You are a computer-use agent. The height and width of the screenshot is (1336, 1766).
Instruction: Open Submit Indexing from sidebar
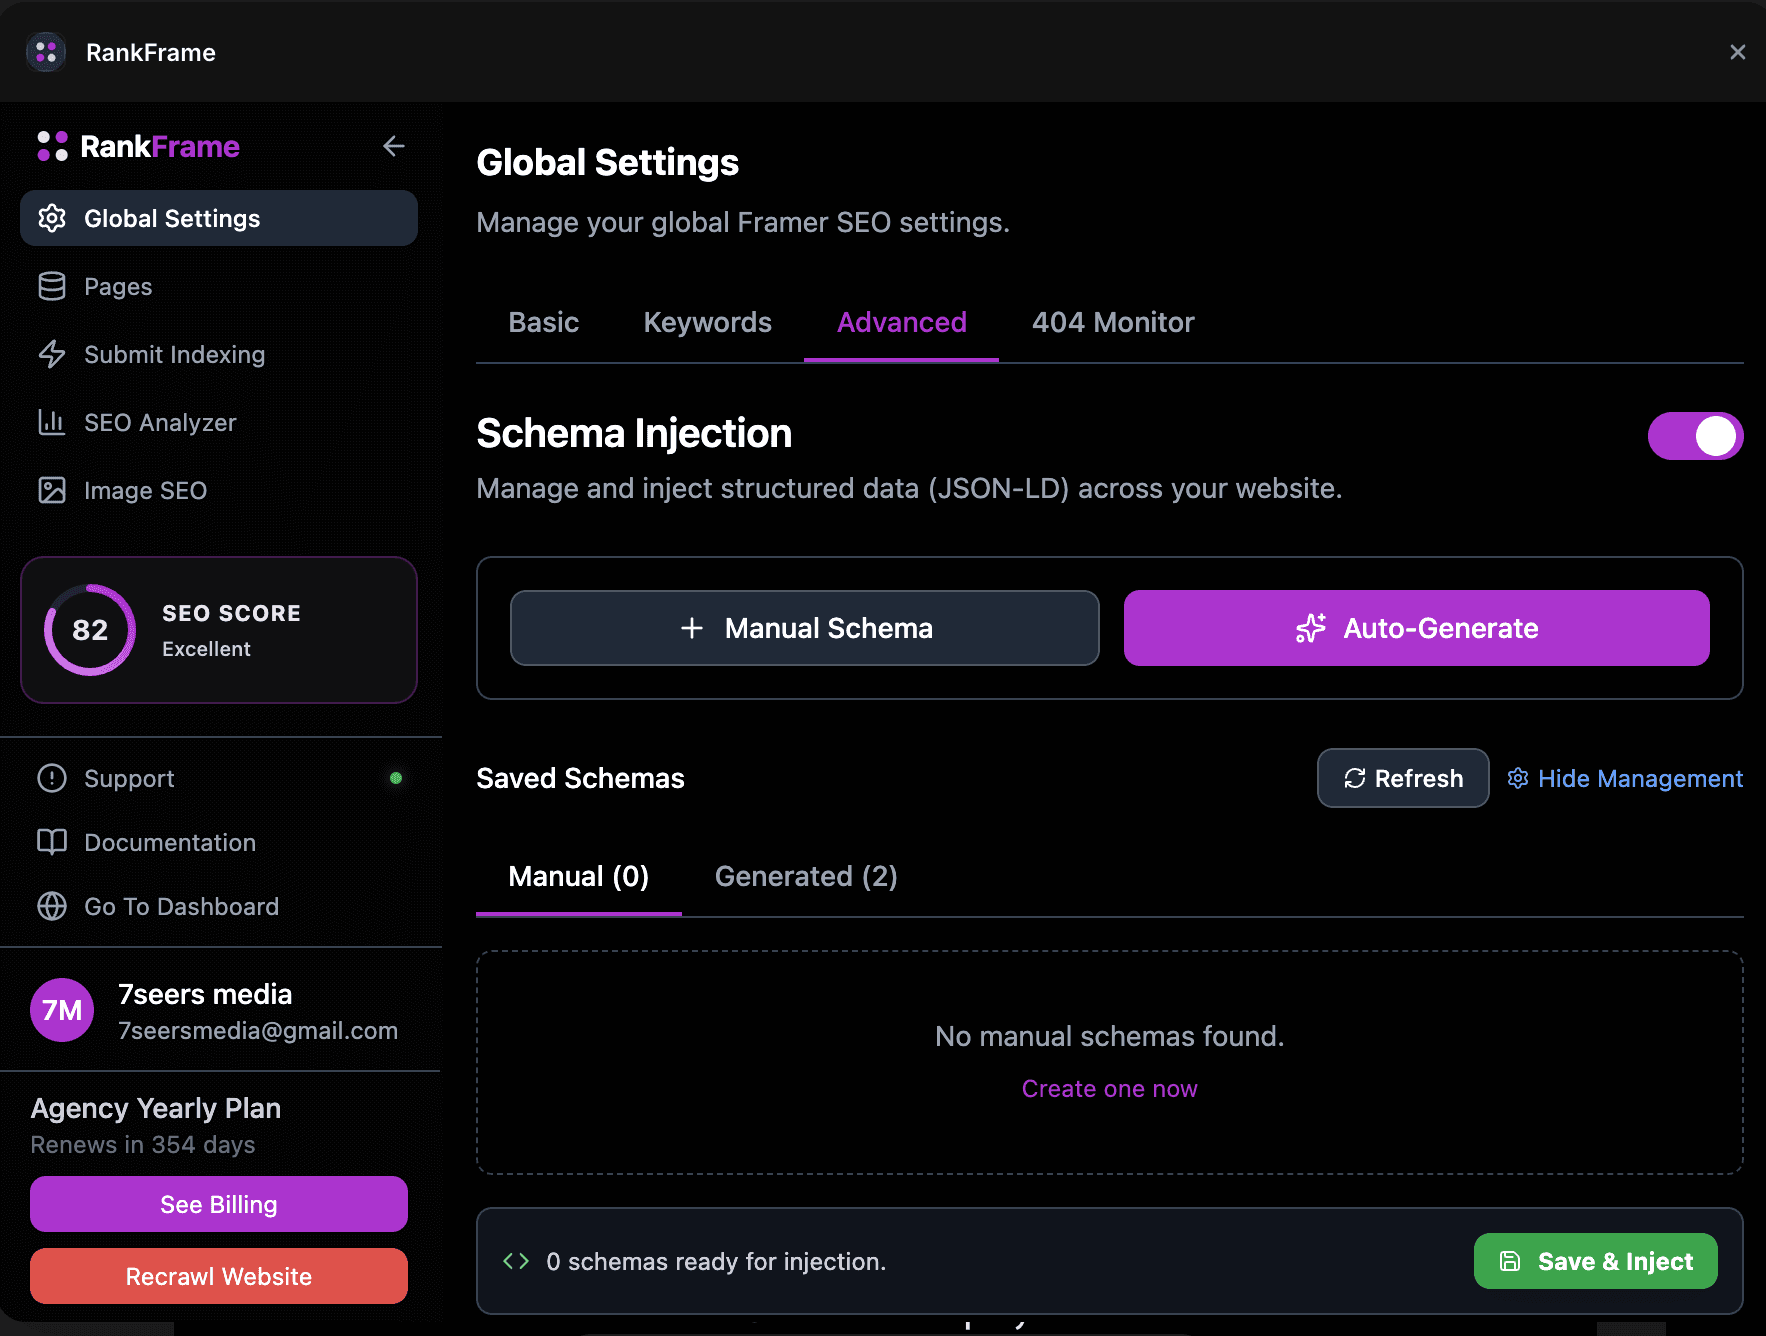pyautogui.click(x=219, y=354)
